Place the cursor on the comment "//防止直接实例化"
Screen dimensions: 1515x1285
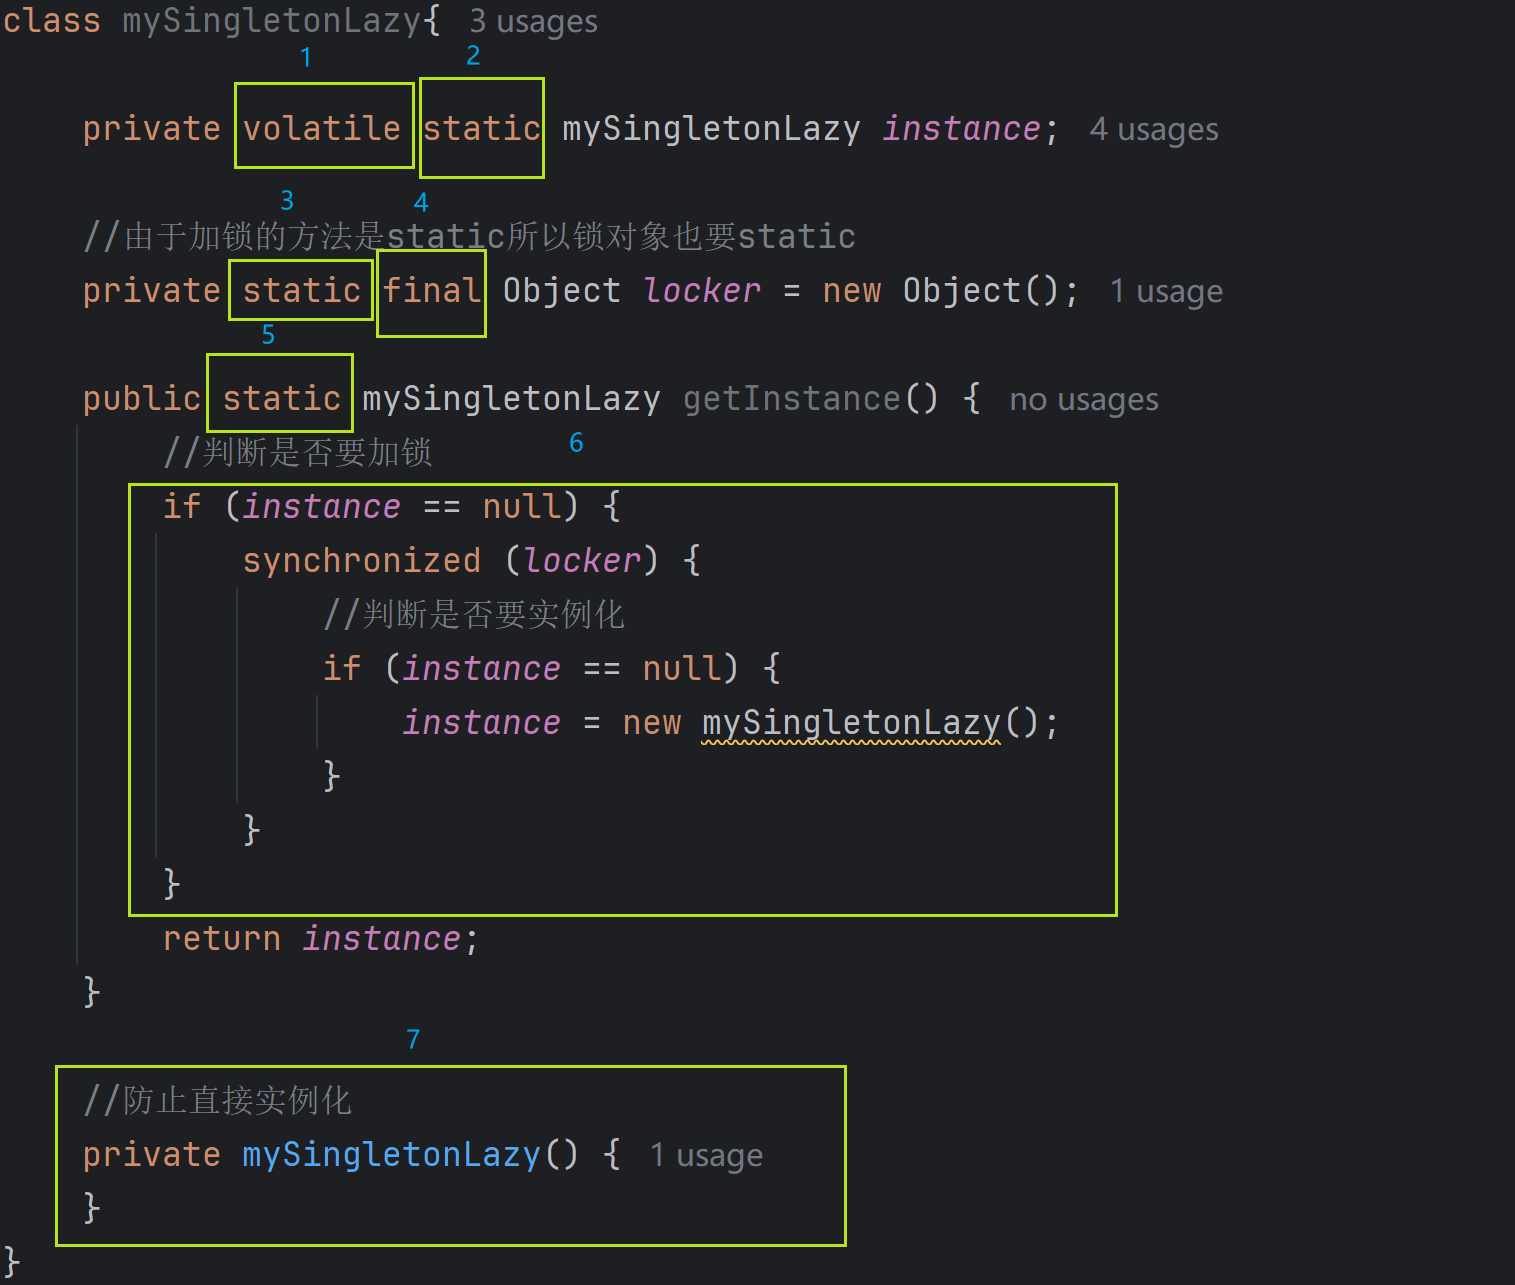tap(218, 1100)
